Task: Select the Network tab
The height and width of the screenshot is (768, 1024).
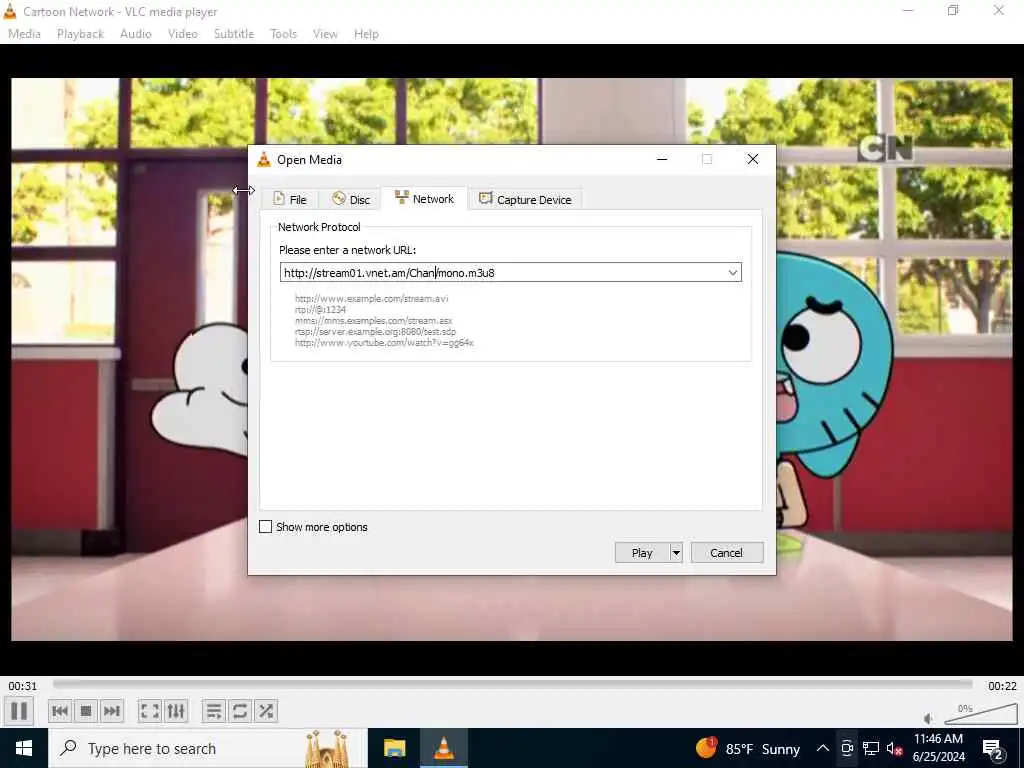Action: coord(424,199)
